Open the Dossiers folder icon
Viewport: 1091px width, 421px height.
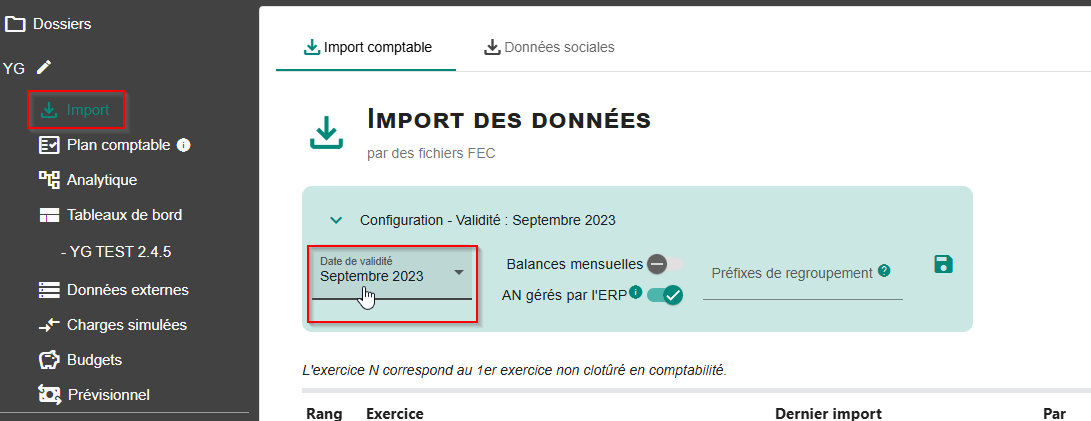pyautogui.click(x=15, y=24)
